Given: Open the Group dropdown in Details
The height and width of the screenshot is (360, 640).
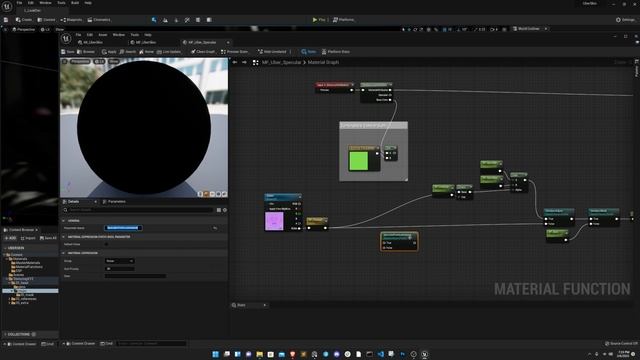Looking at the screenshot, I should [x=120, y=261].
